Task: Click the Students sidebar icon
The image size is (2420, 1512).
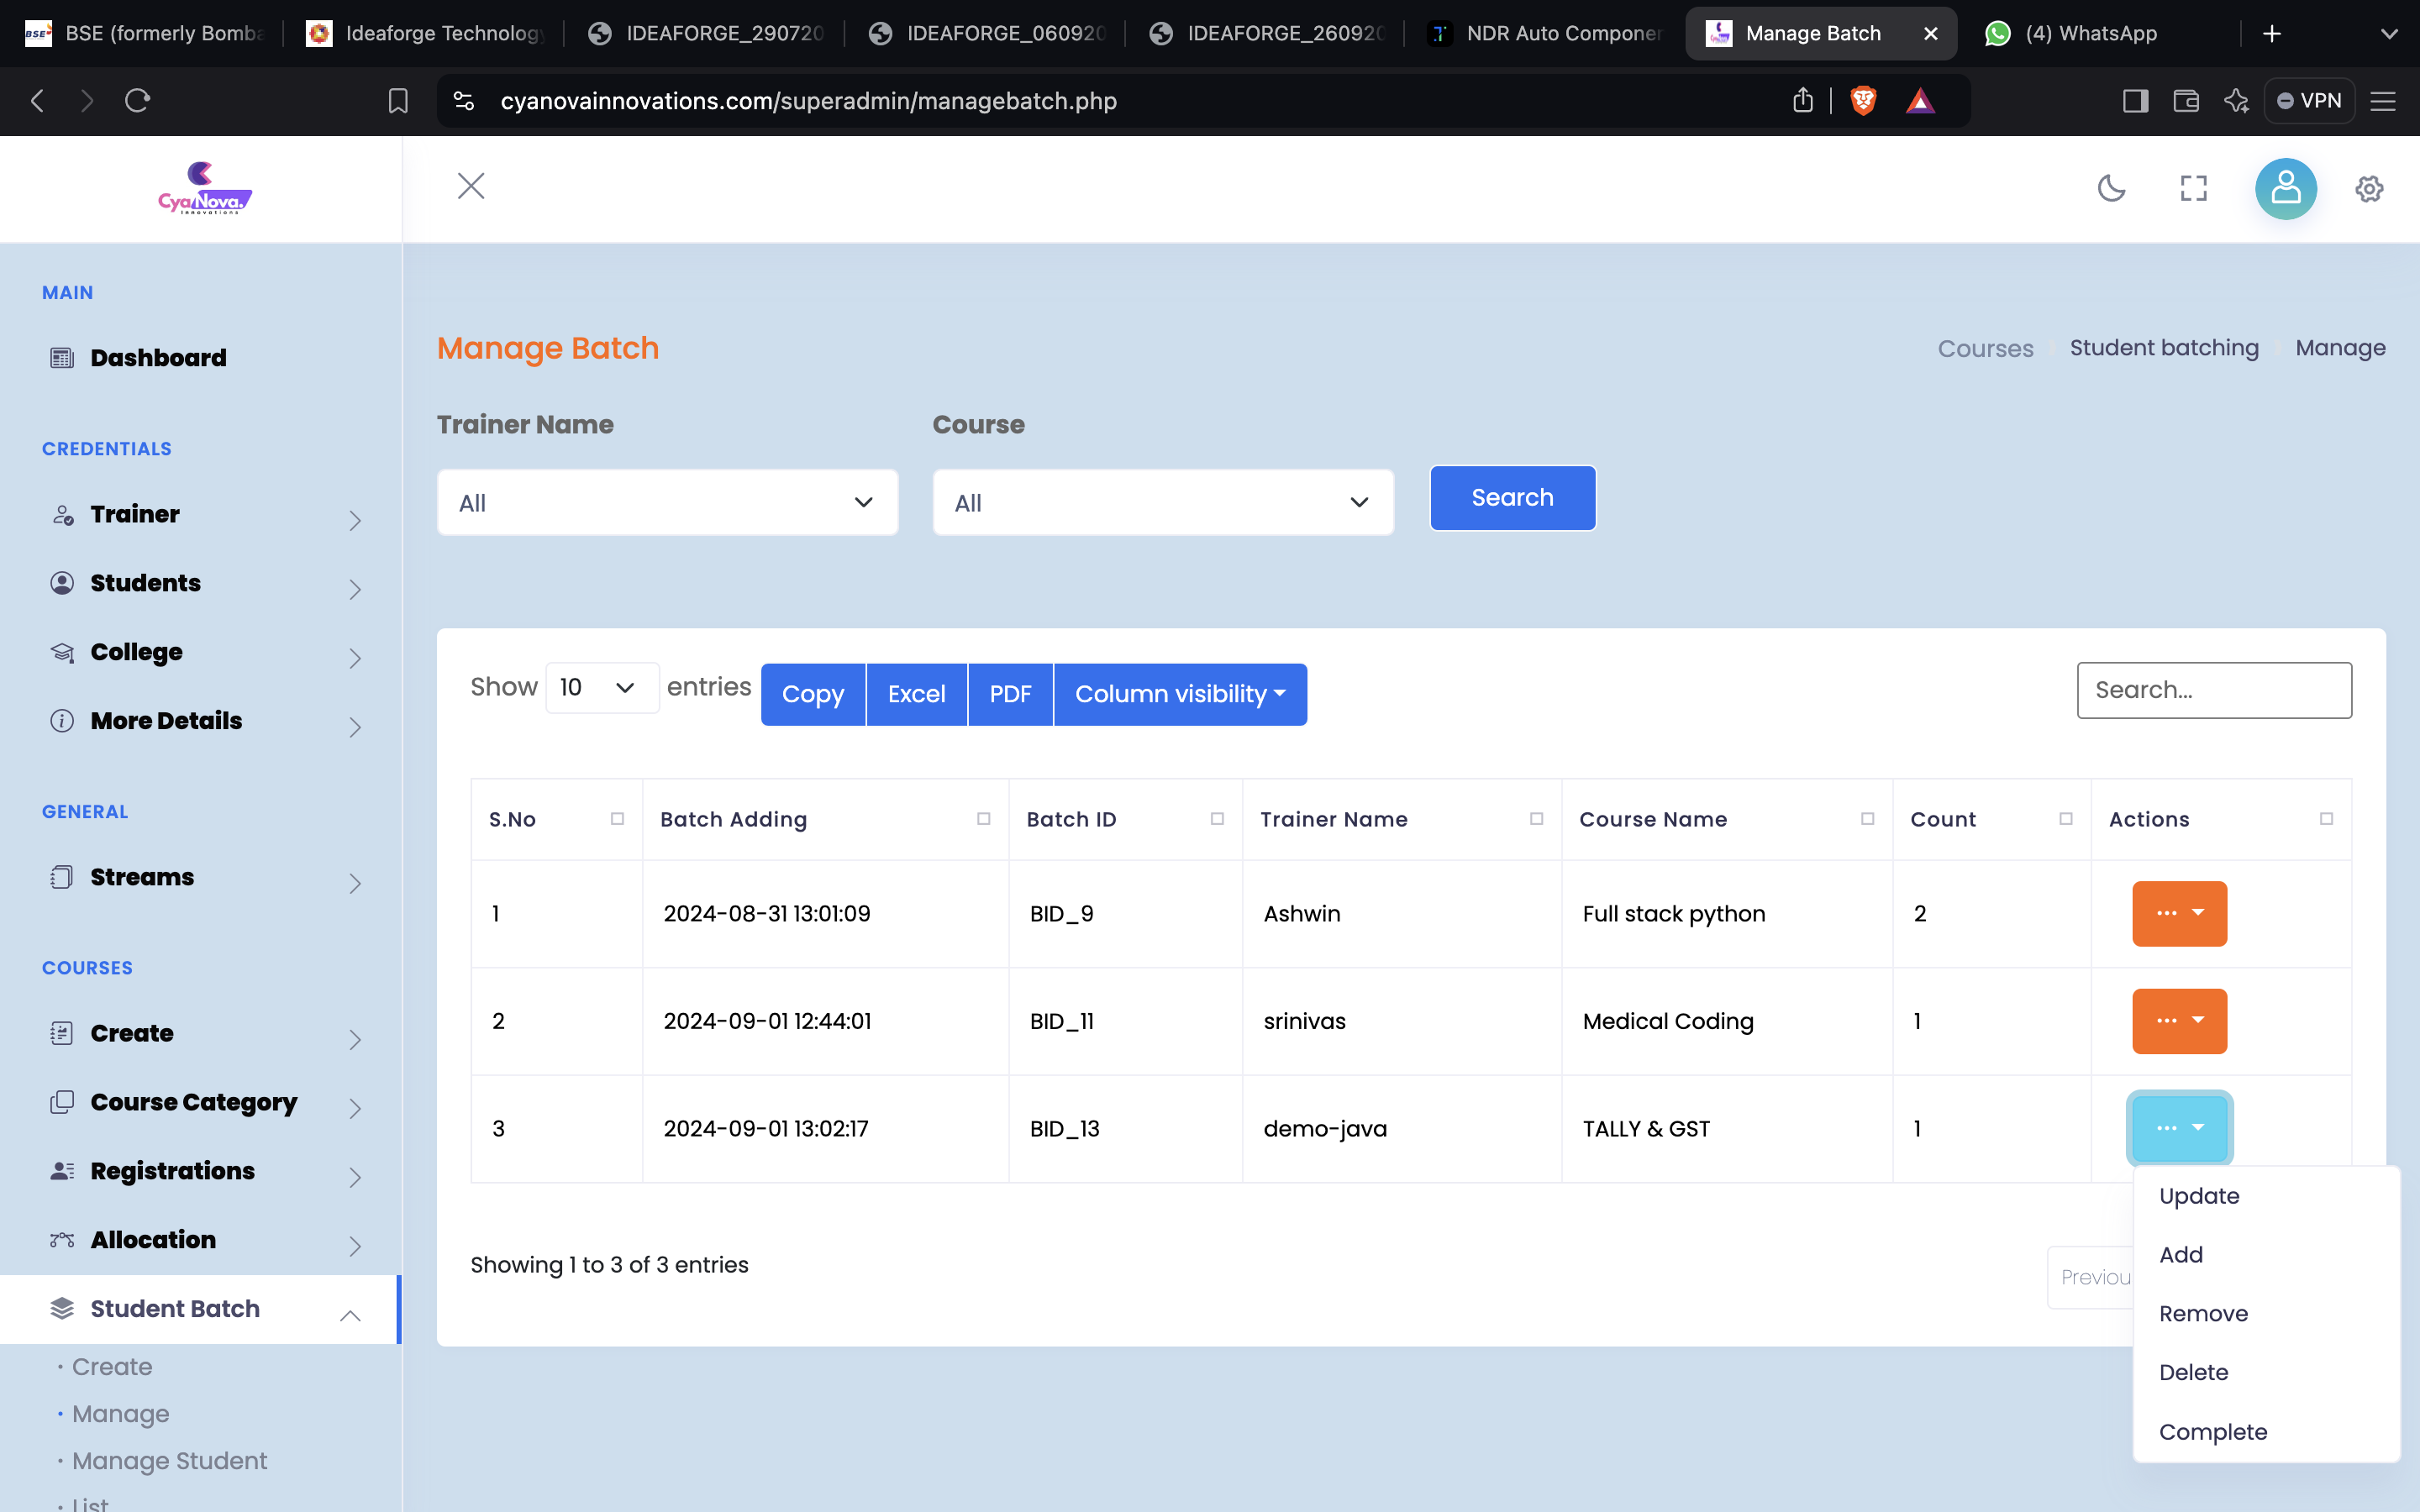Action: [63, 584]
